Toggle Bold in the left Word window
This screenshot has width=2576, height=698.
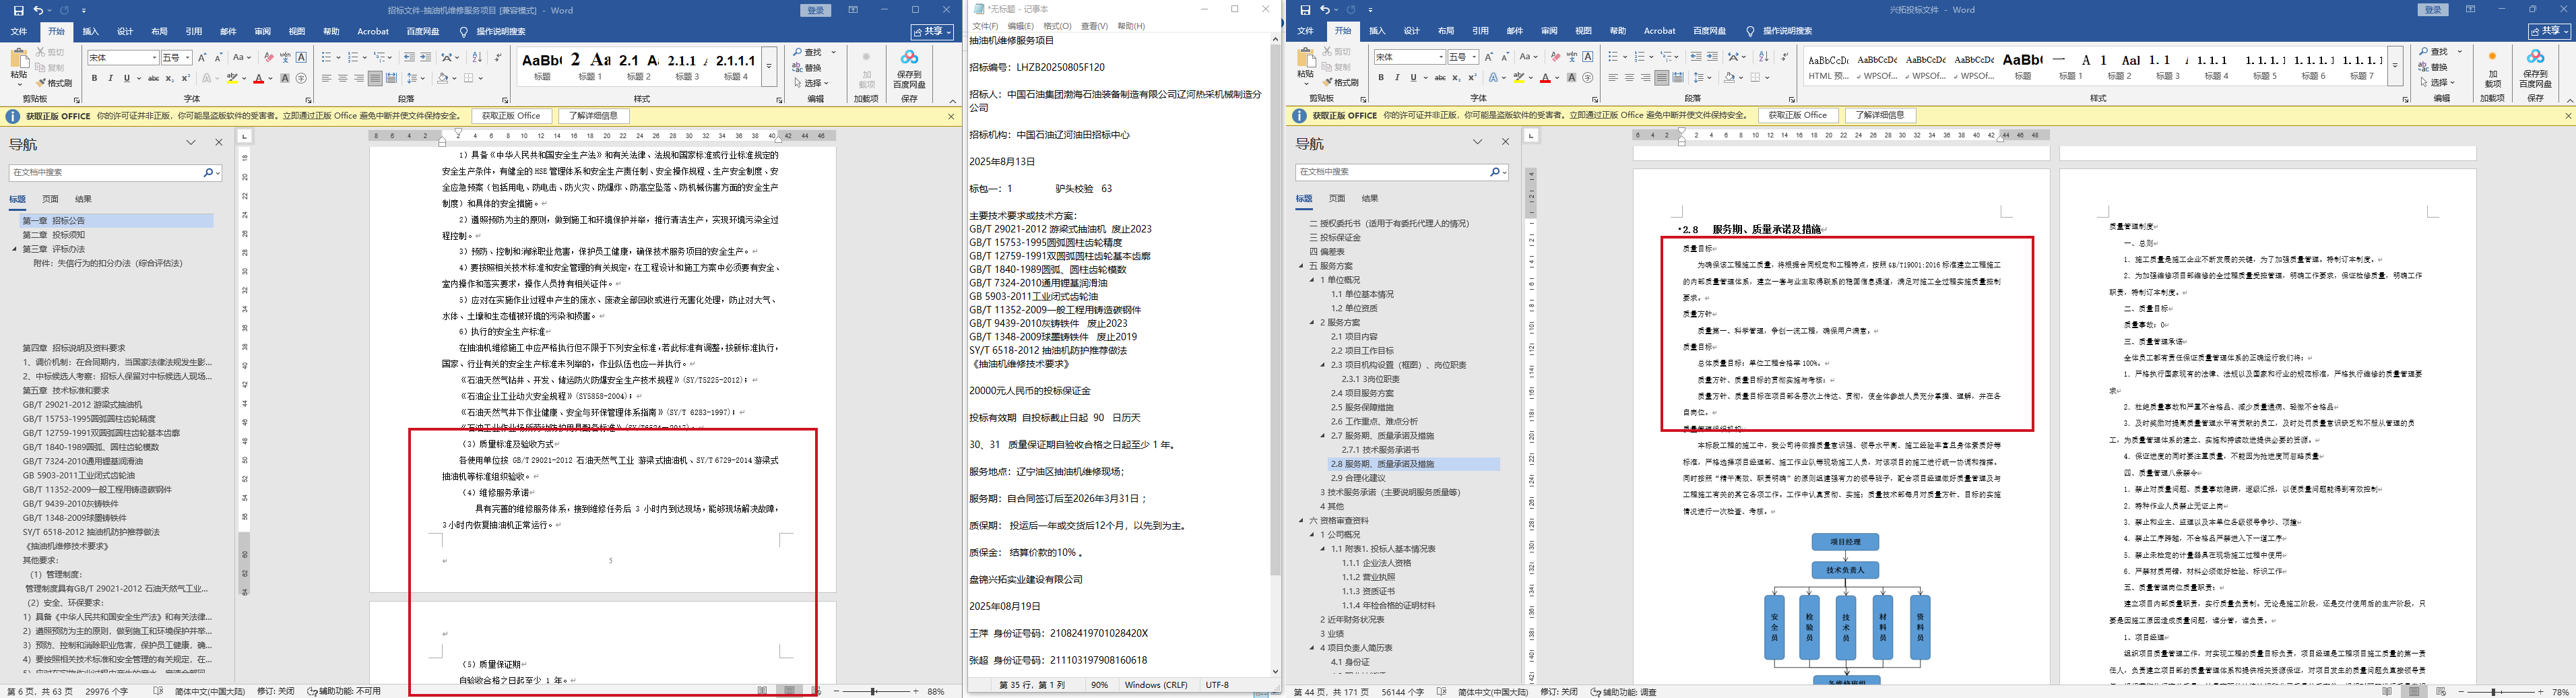[95, 78]
